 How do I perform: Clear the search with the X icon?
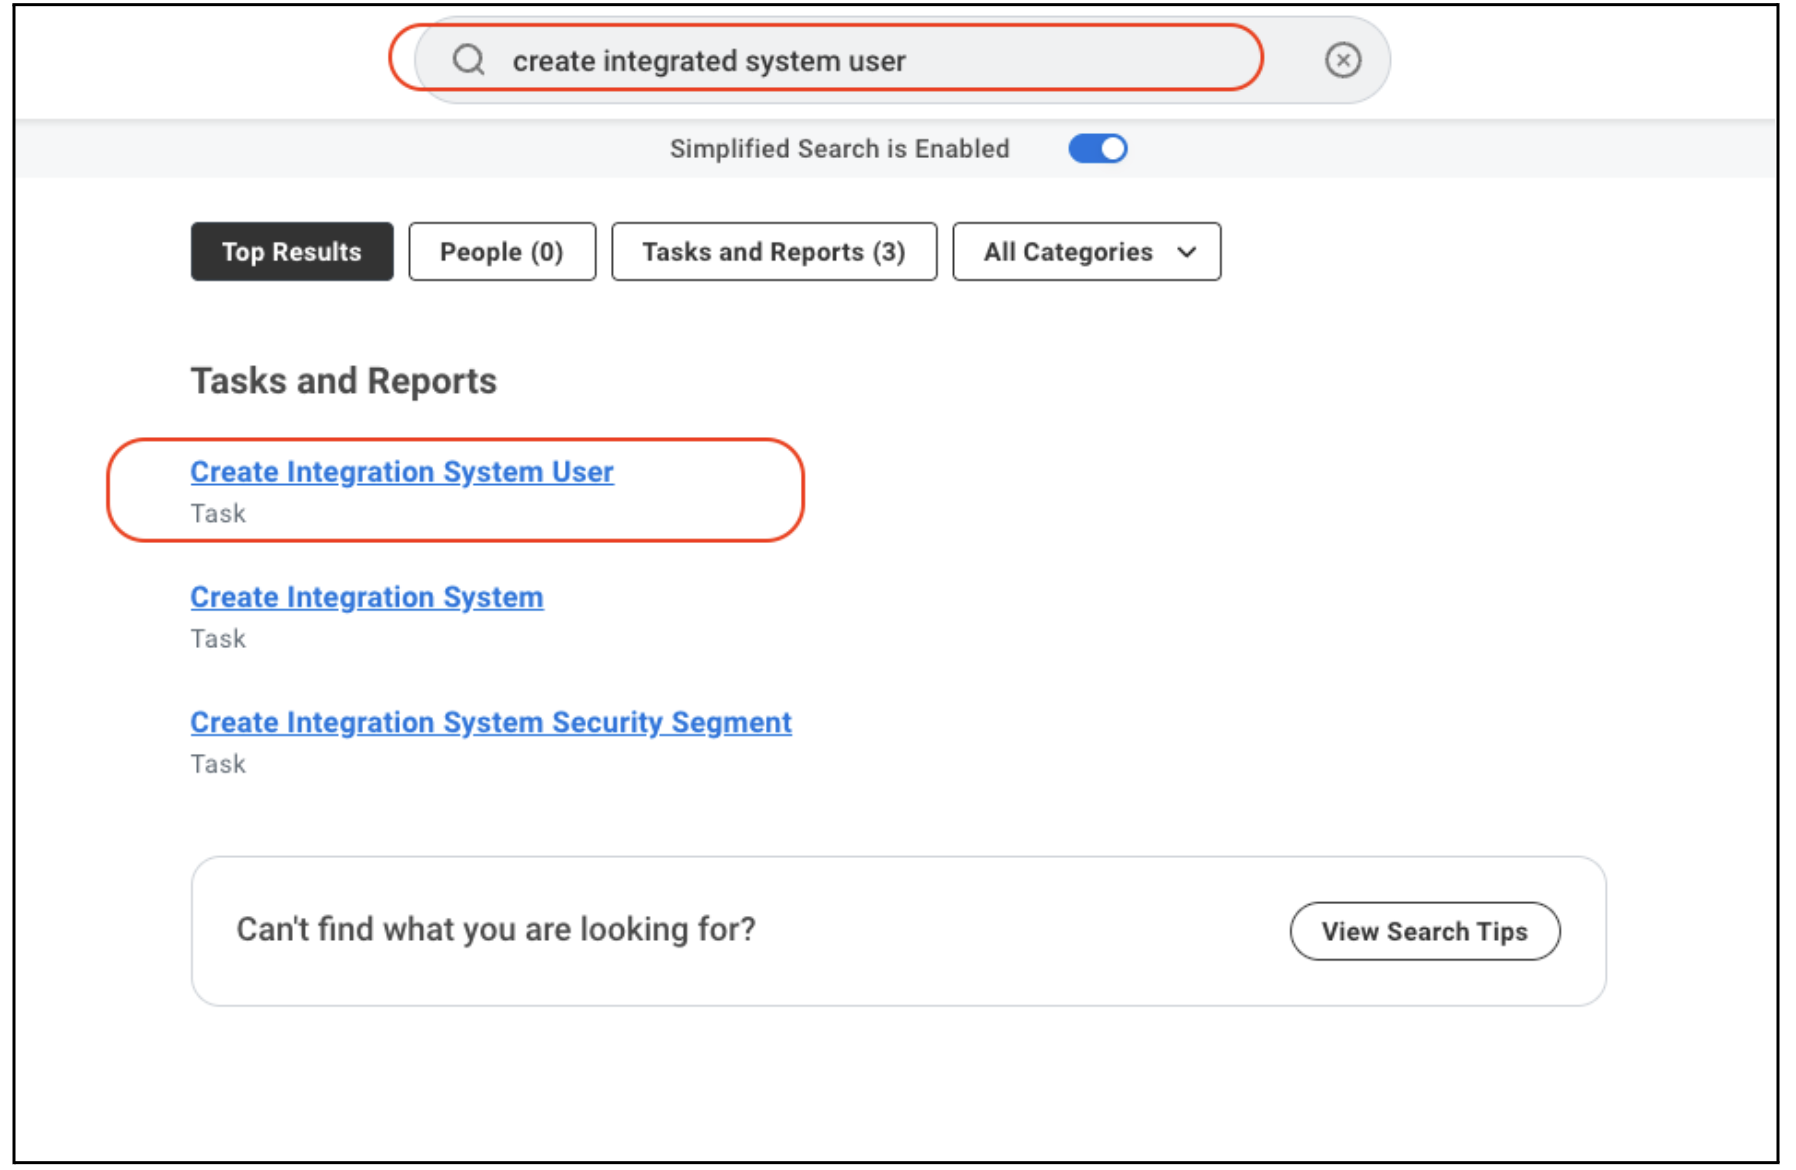pos(1342,60)
